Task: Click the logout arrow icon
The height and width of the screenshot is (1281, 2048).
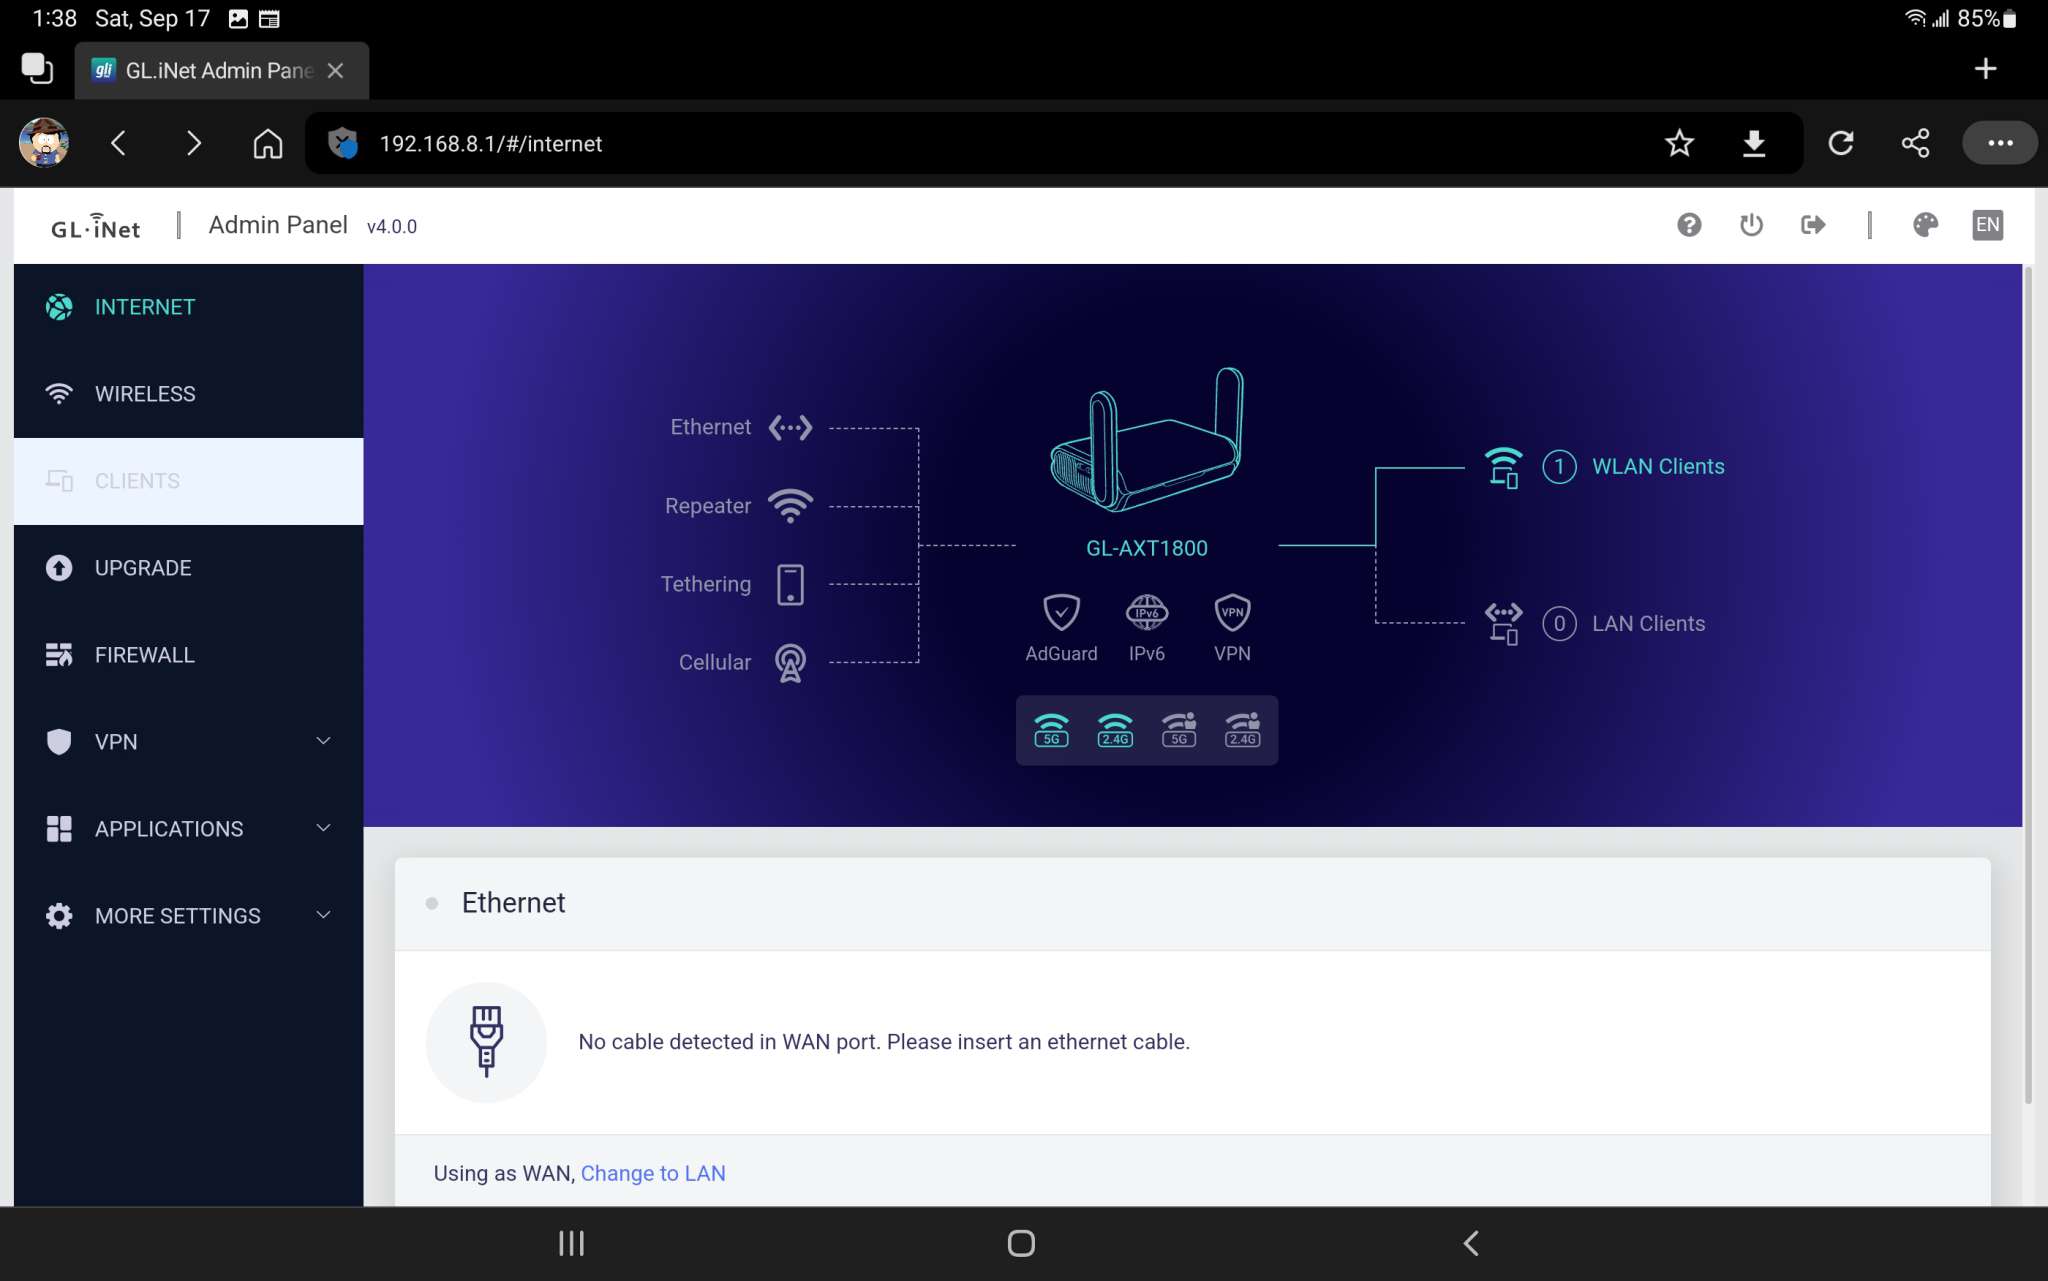Action: (1813, 225)
